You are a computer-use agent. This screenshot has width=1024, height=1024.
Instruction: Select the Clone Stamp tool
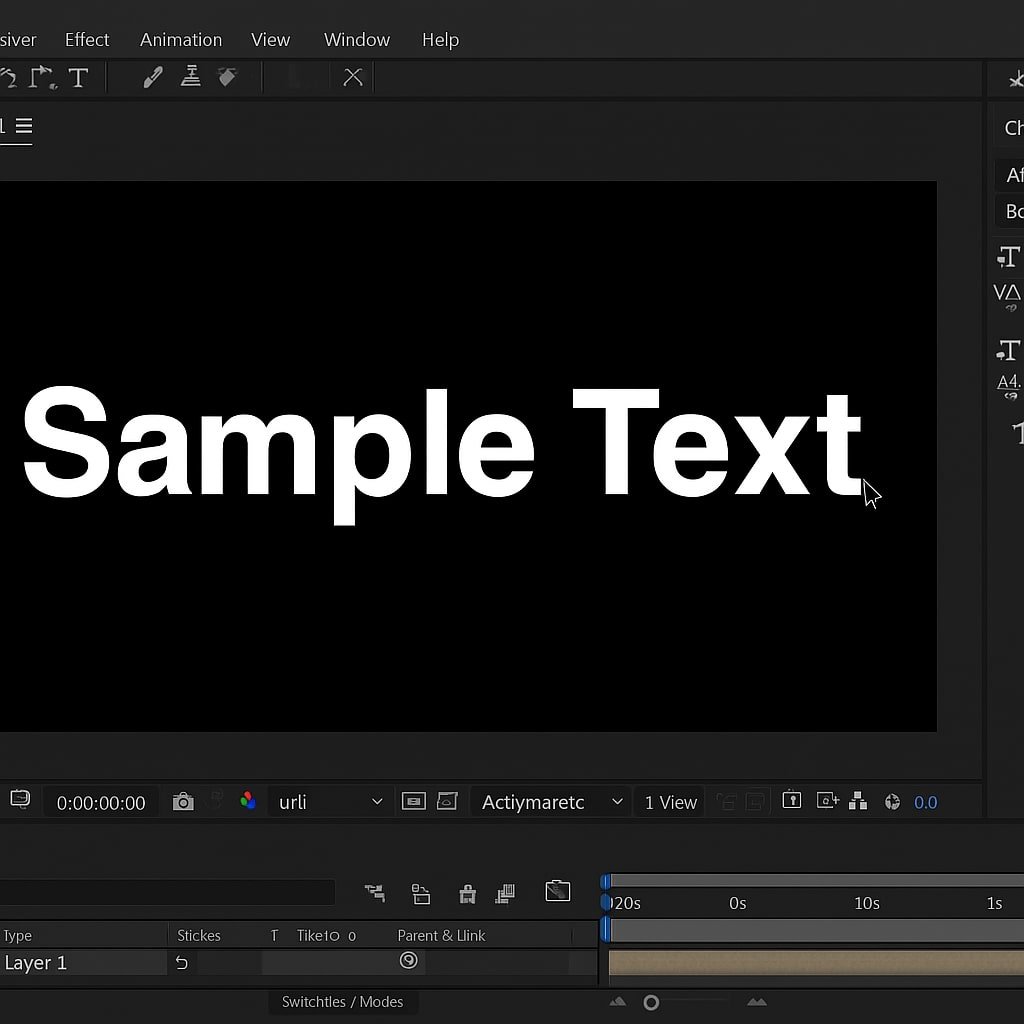[190, 78]
